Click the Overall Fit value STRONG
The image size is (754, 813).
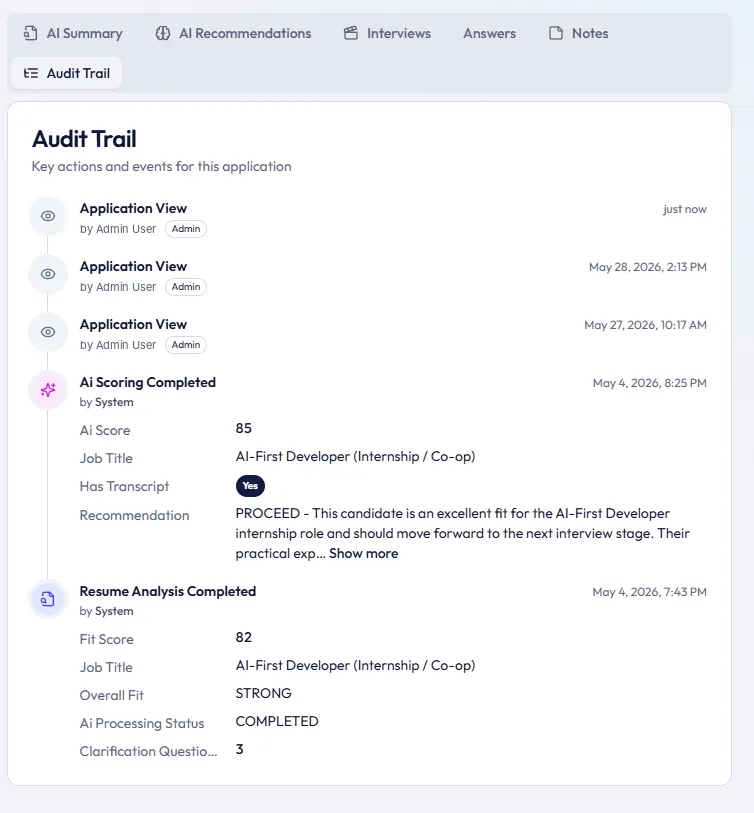click(x=263, y=693)
